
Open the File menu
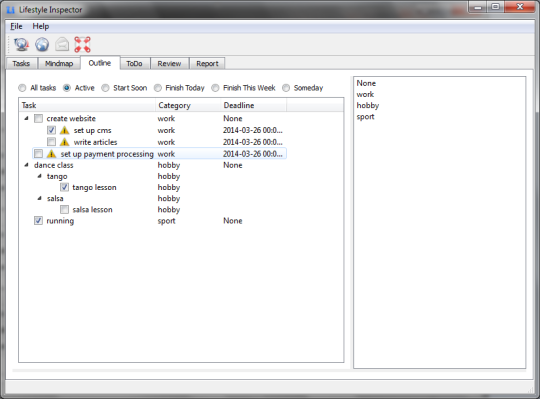click(16, 26)
